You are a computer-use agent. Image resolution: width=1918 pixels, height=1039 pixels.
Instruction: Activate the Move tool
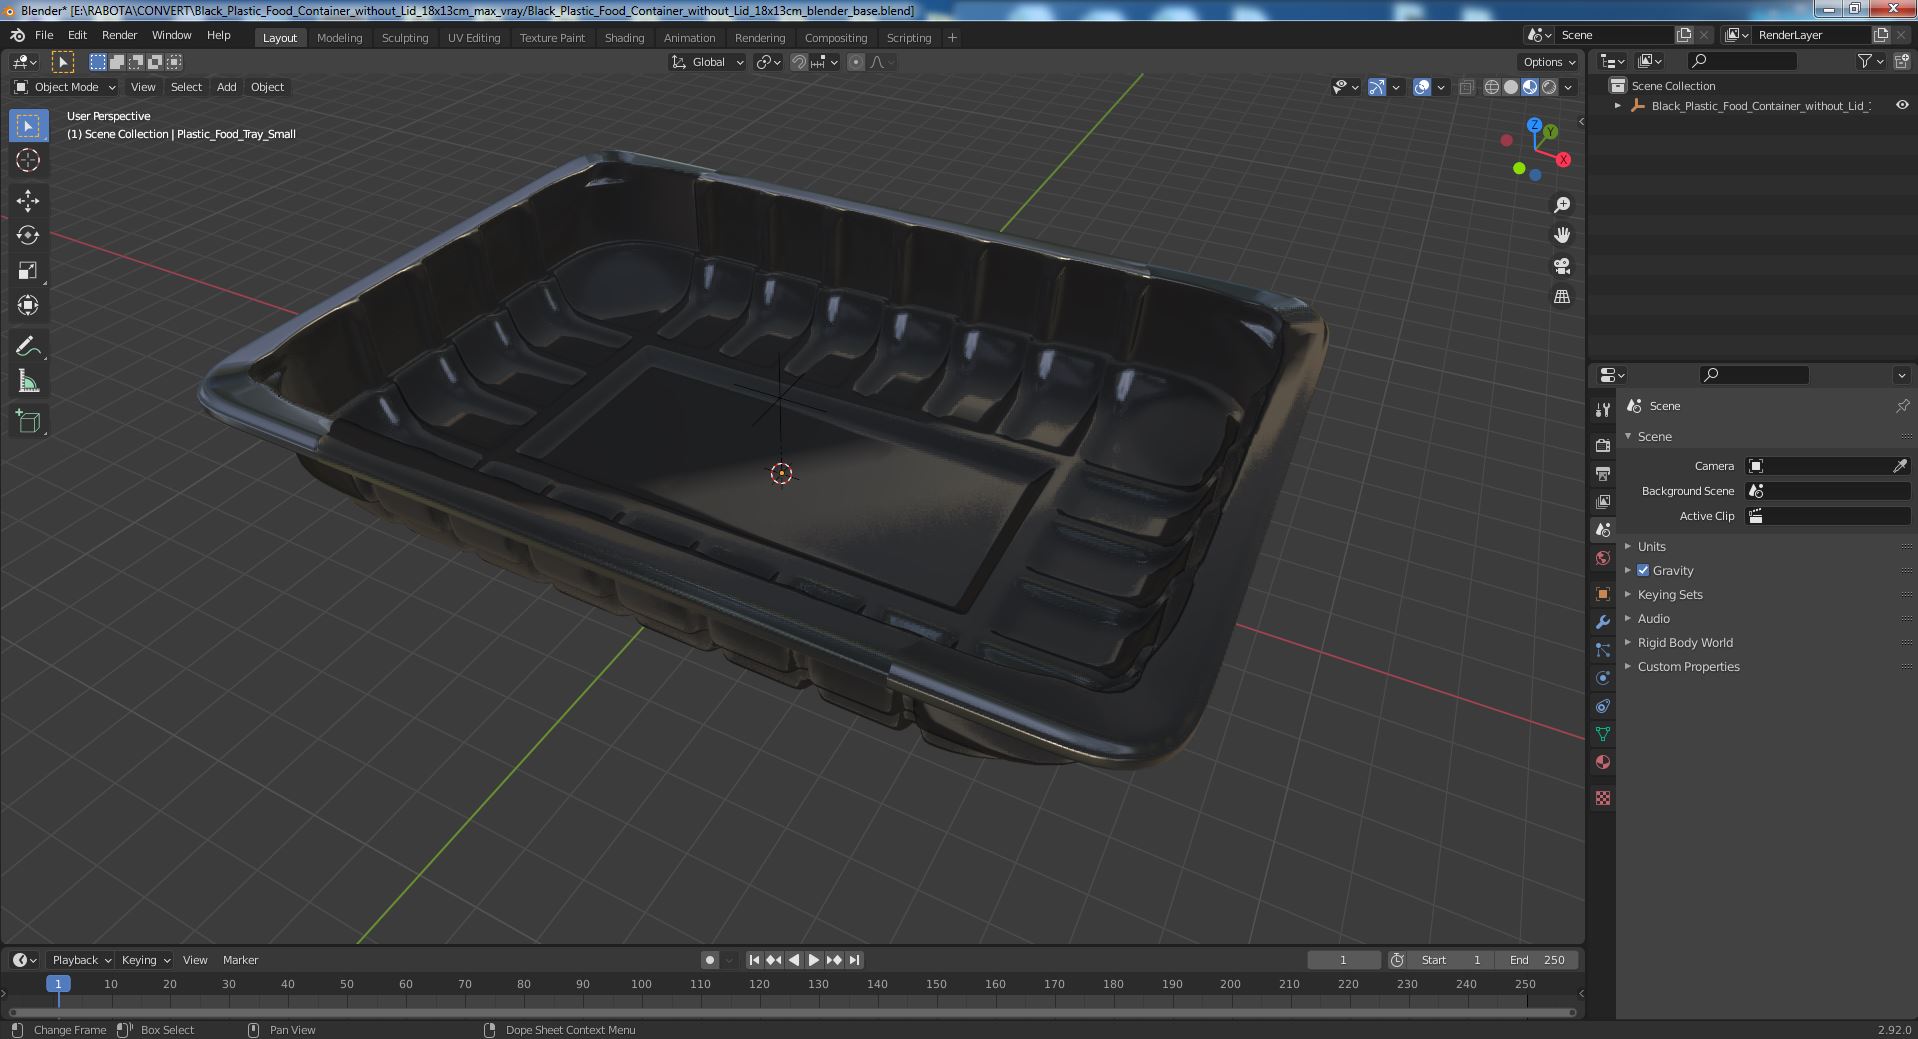coord(28,201)
